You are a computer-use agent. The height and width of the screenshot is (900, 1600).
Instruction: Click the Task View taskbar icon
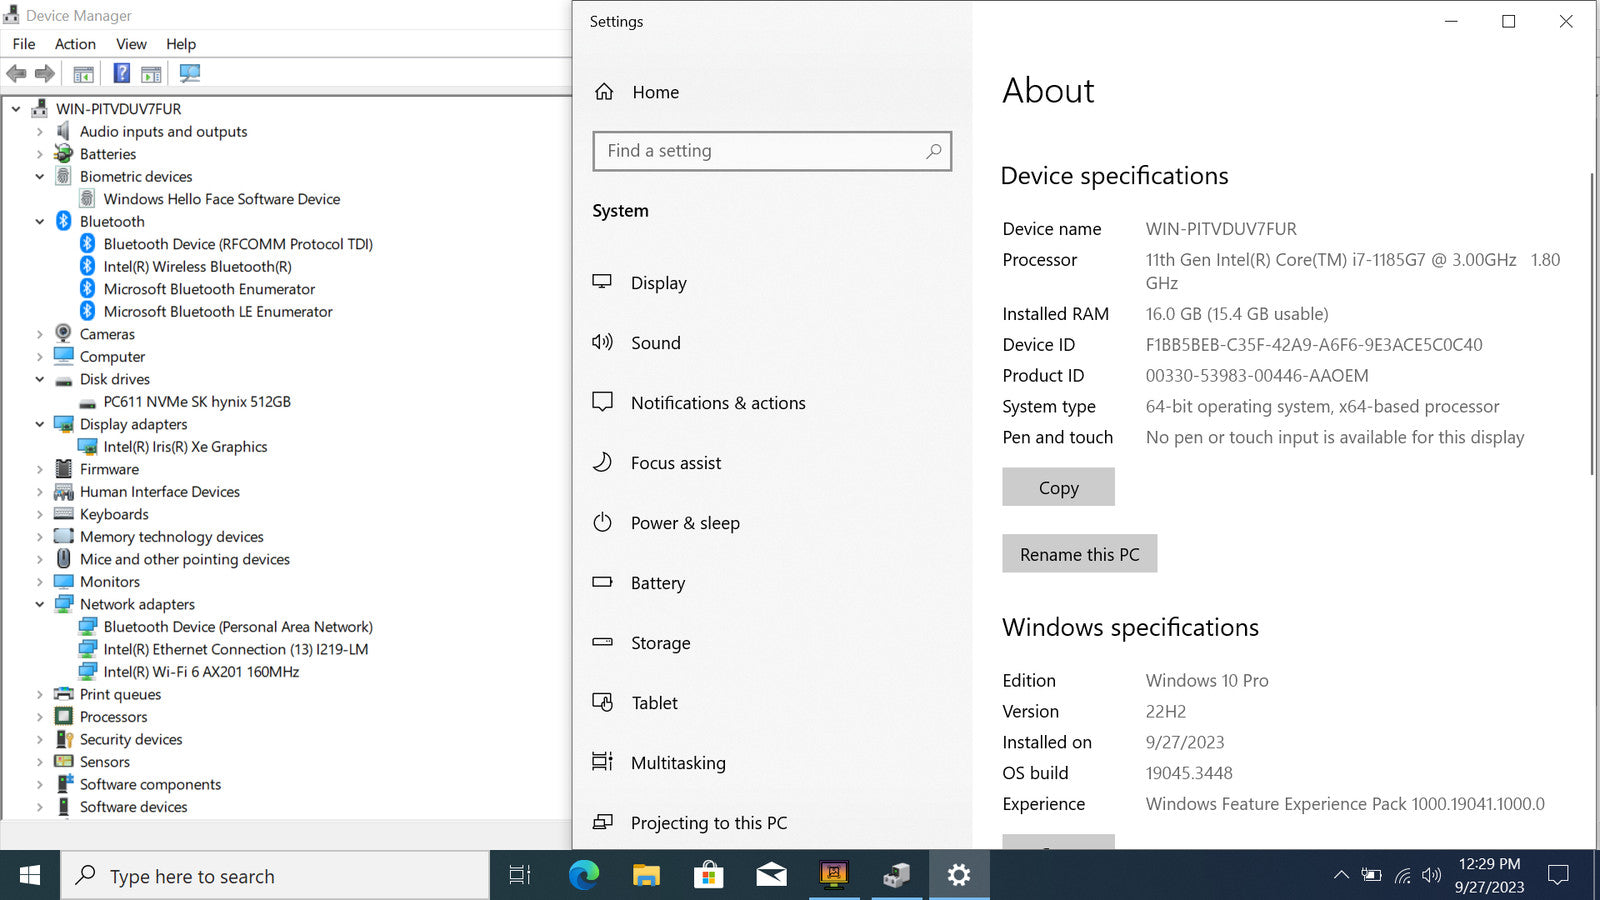pyautogui.click(x=520, y=875)
